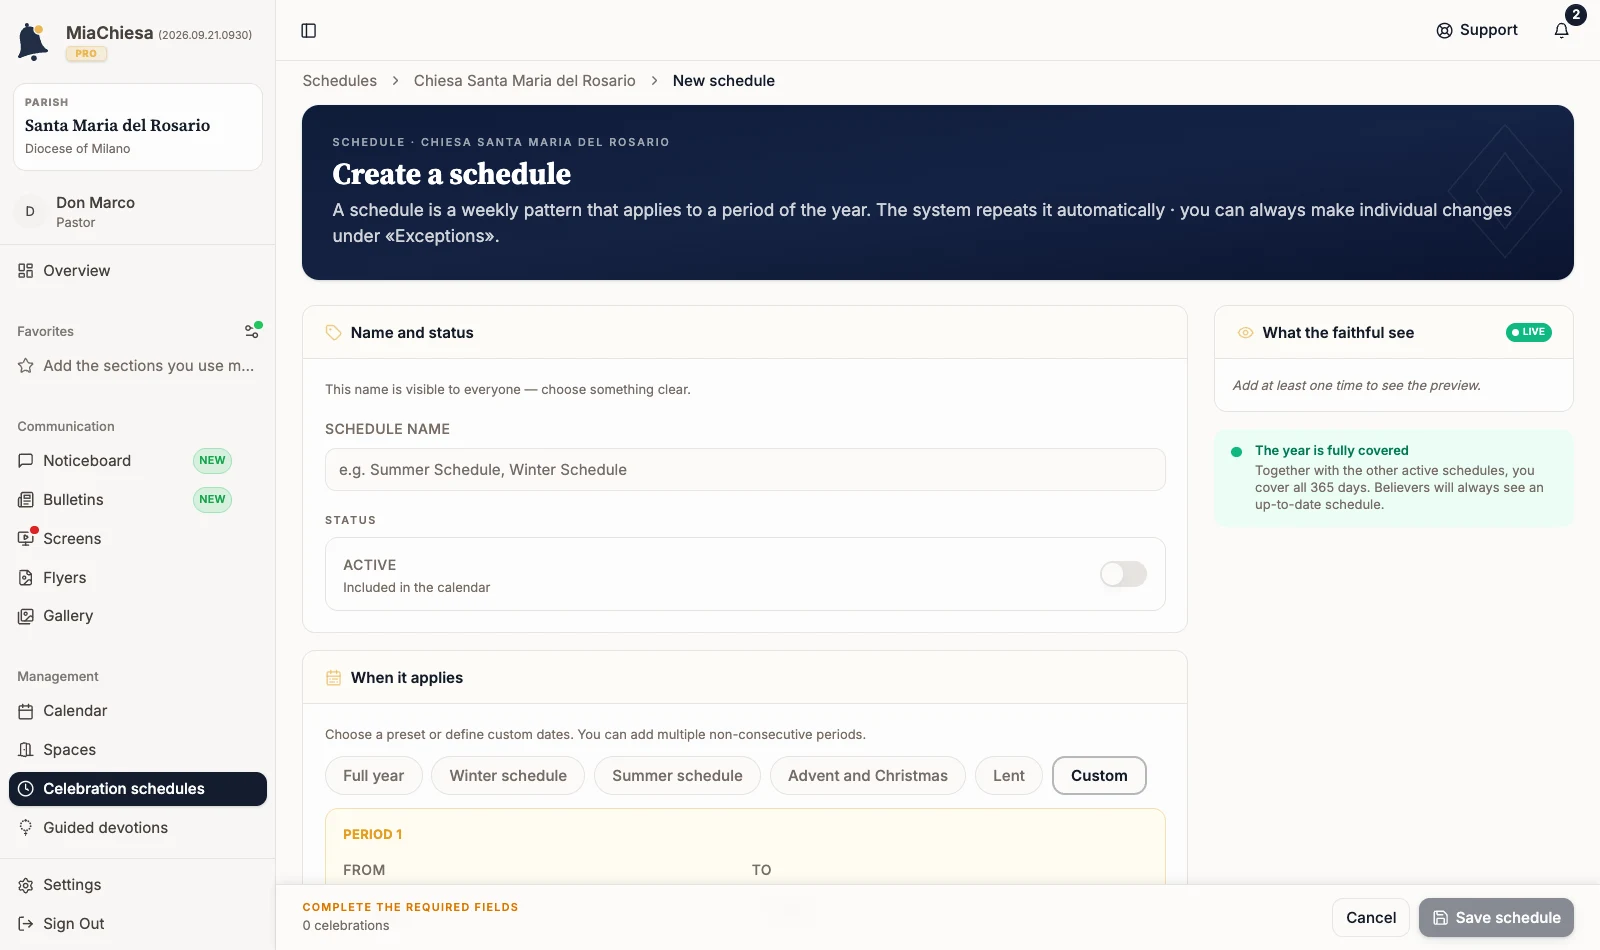The height and width of the screenshot is (950, 1600).
Task: Go to Schedules breadcrumb
Action: pos(340,81)
